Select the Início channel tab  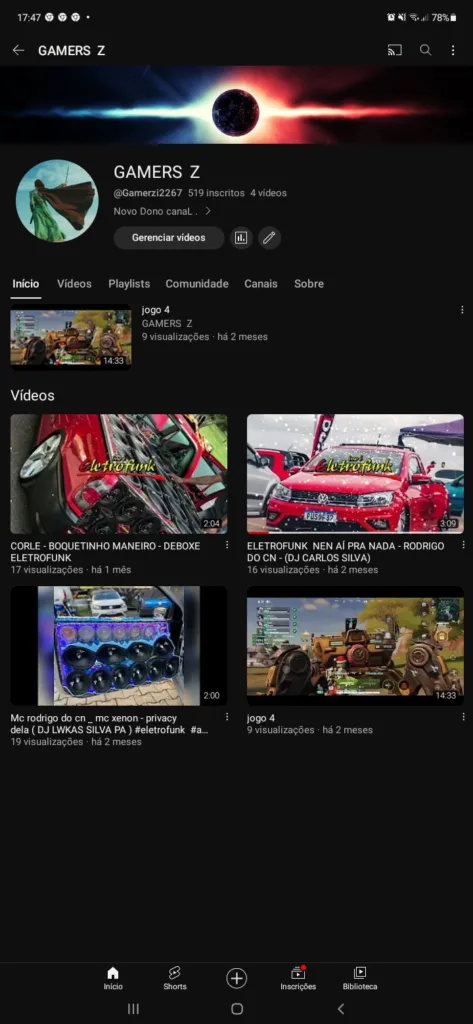click(26, 284)
